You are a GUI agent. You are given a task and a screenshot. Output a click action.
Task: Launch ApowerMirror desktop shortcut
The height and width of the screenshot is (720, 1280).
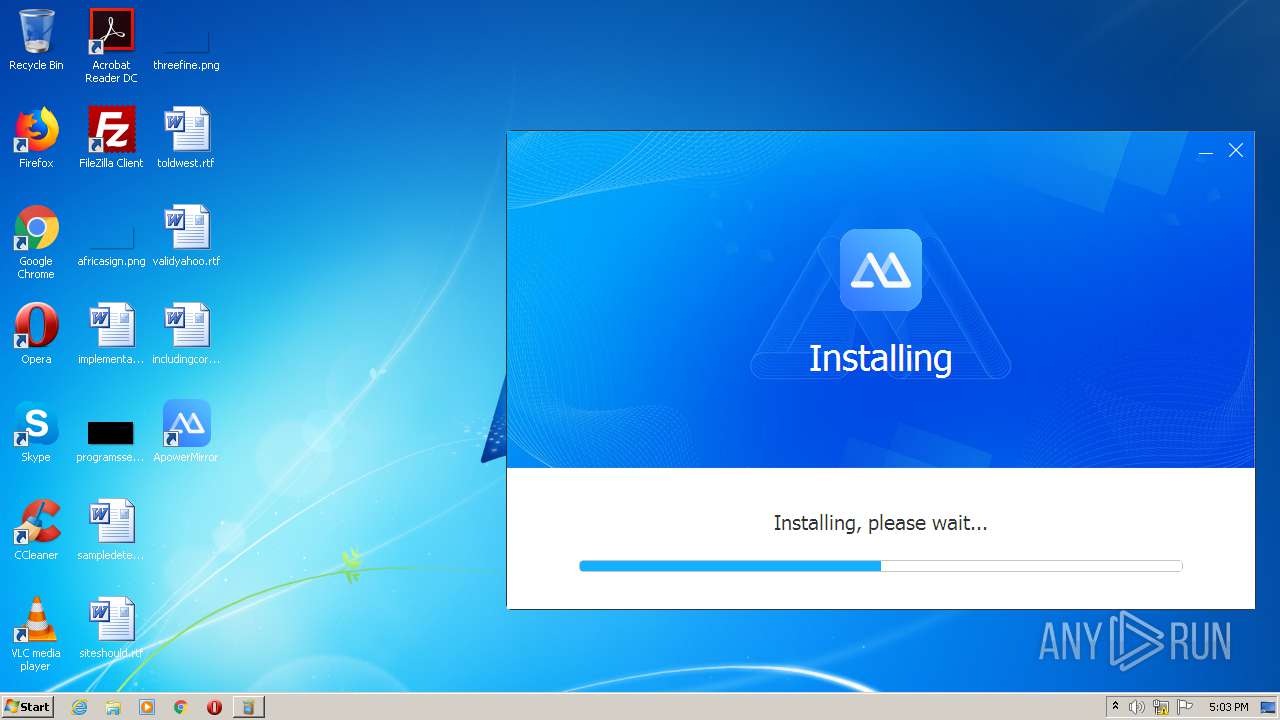(186, 432)
